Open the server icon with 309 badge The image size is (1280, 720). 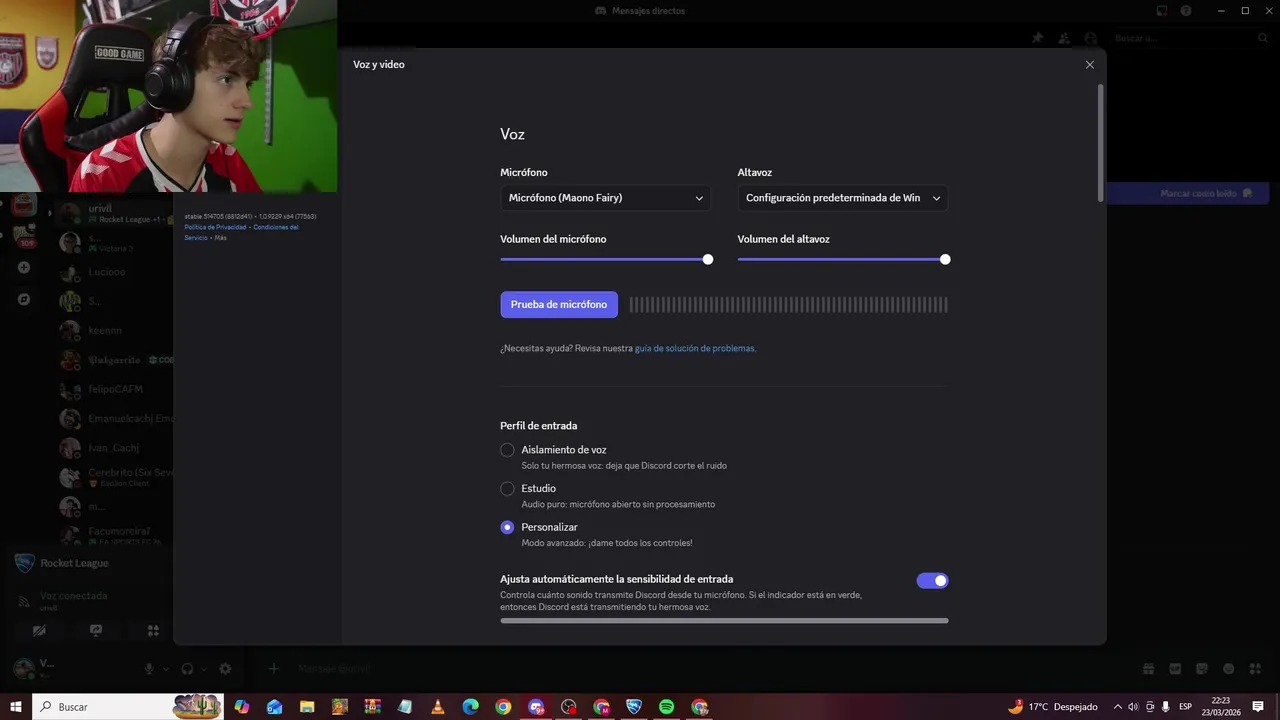click(x=24, y=236)
